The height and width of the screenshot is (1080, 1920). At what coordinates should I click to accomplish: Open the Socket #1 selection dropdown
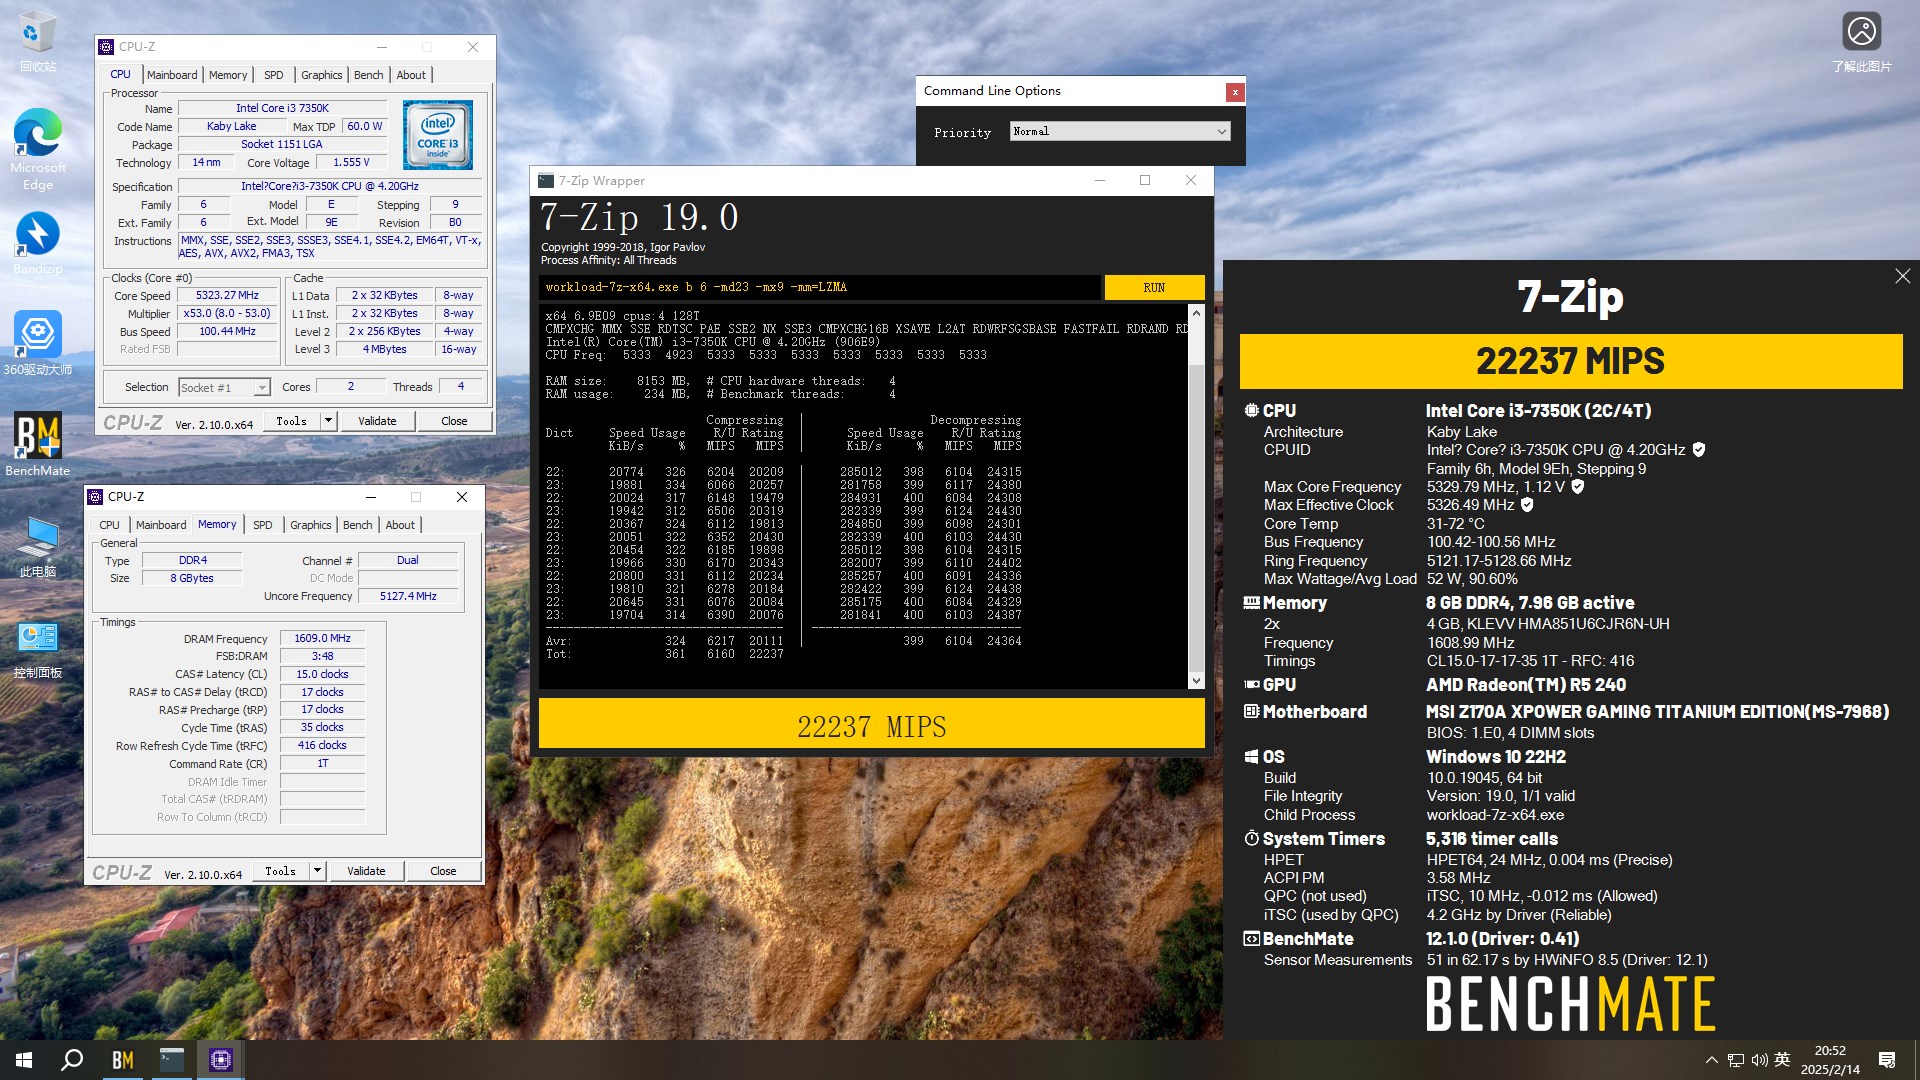(x=224, y=388)
